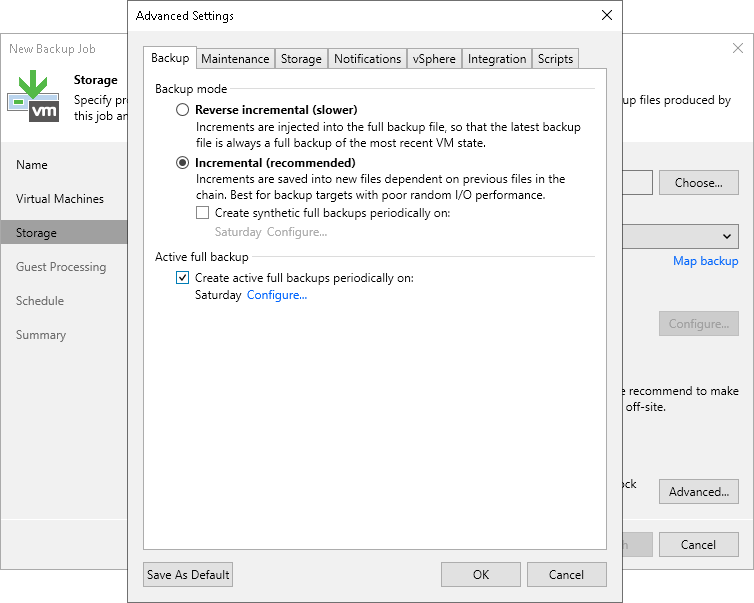Click Configure link for active full backup
Viewport: 754px width, 603px height.
click(277, 295)
